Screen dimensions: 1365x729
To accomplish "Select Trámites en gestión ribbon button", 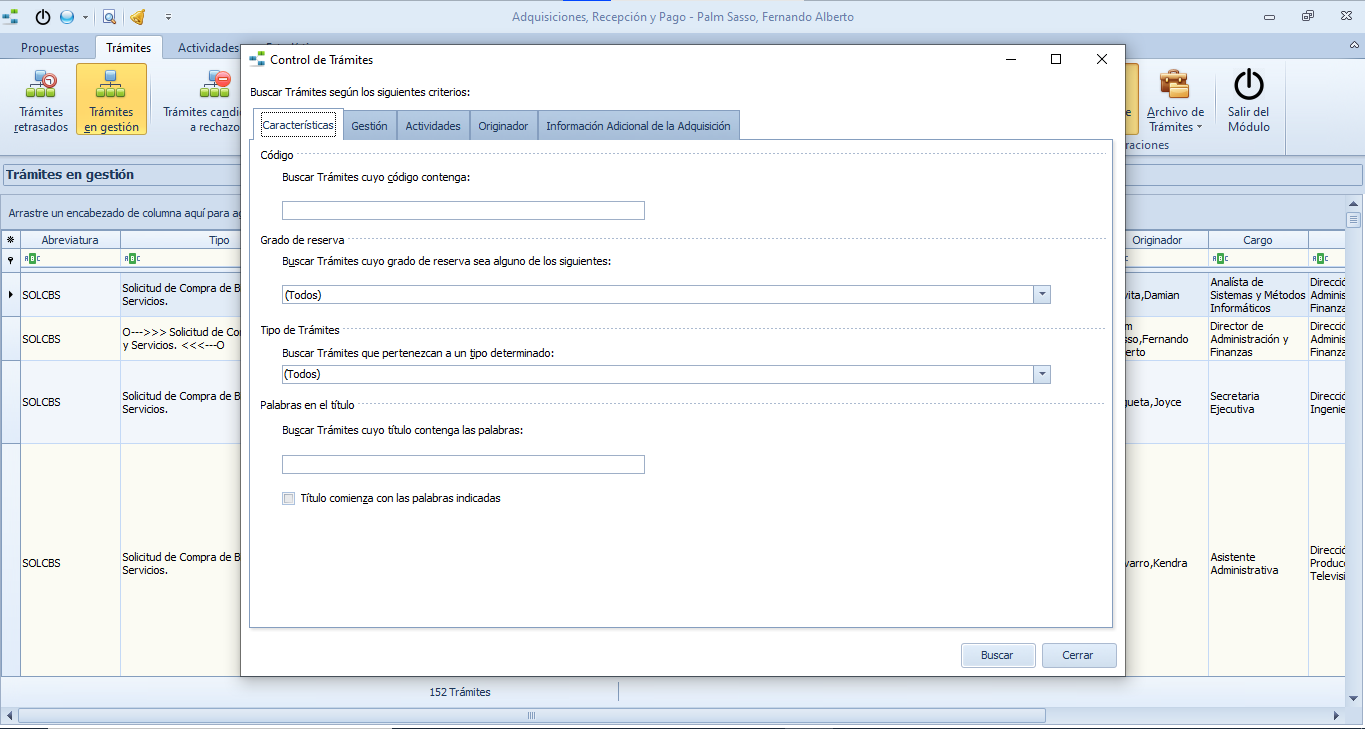I will 111,99.
